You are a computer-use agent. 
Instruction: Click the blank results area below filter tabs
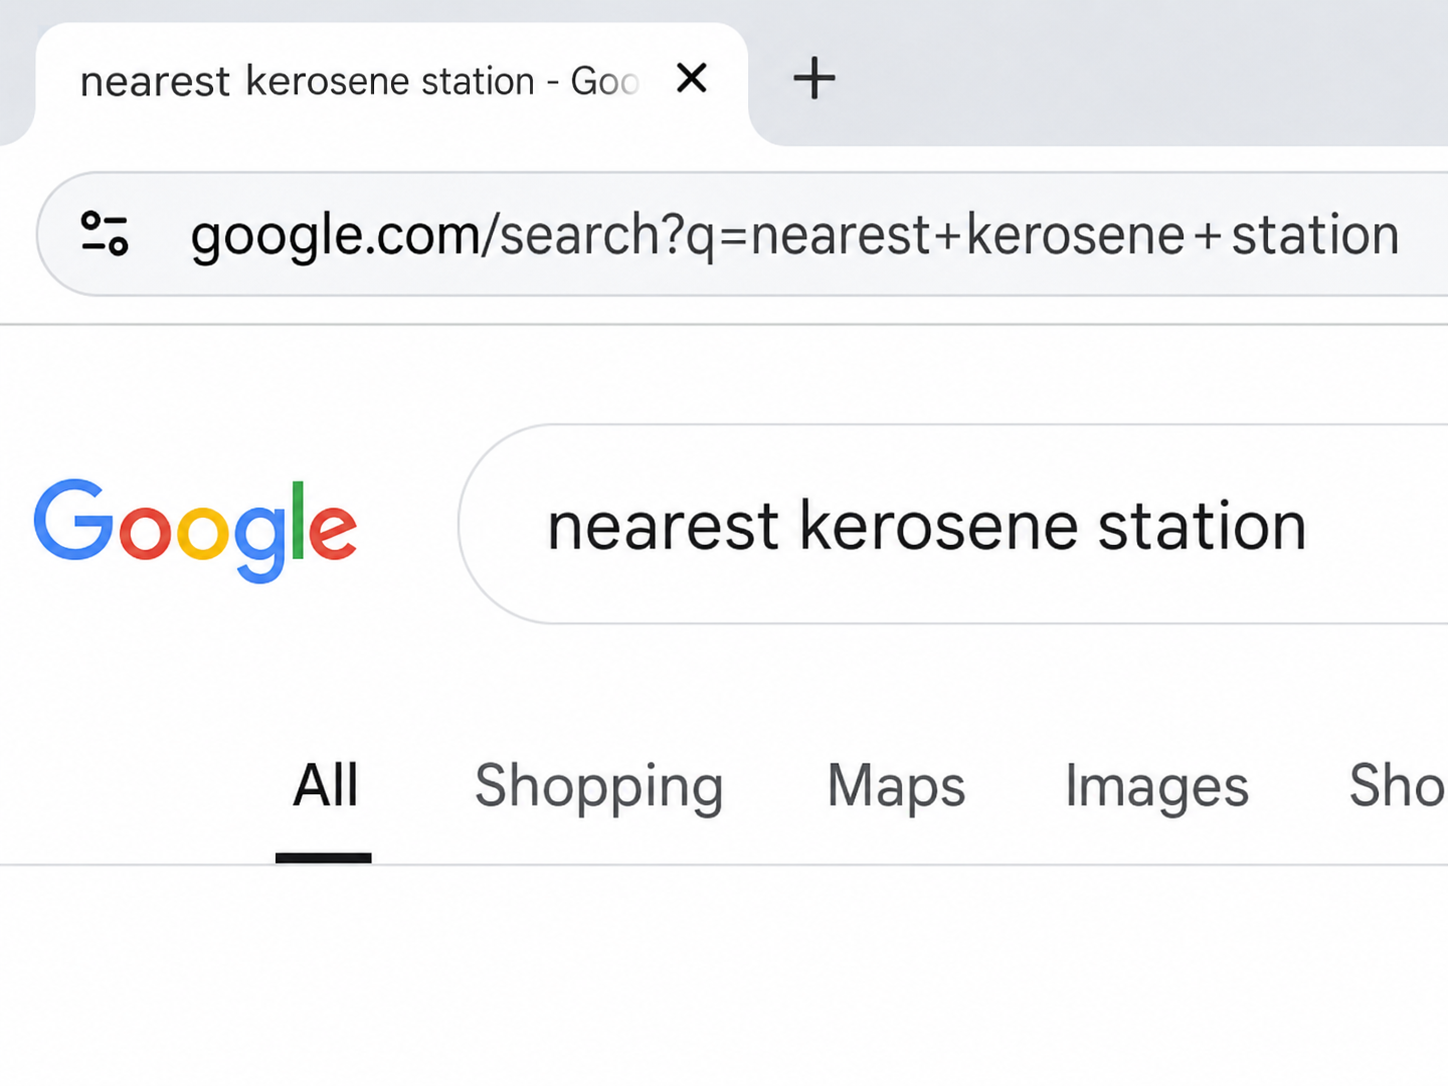point(724,975)
